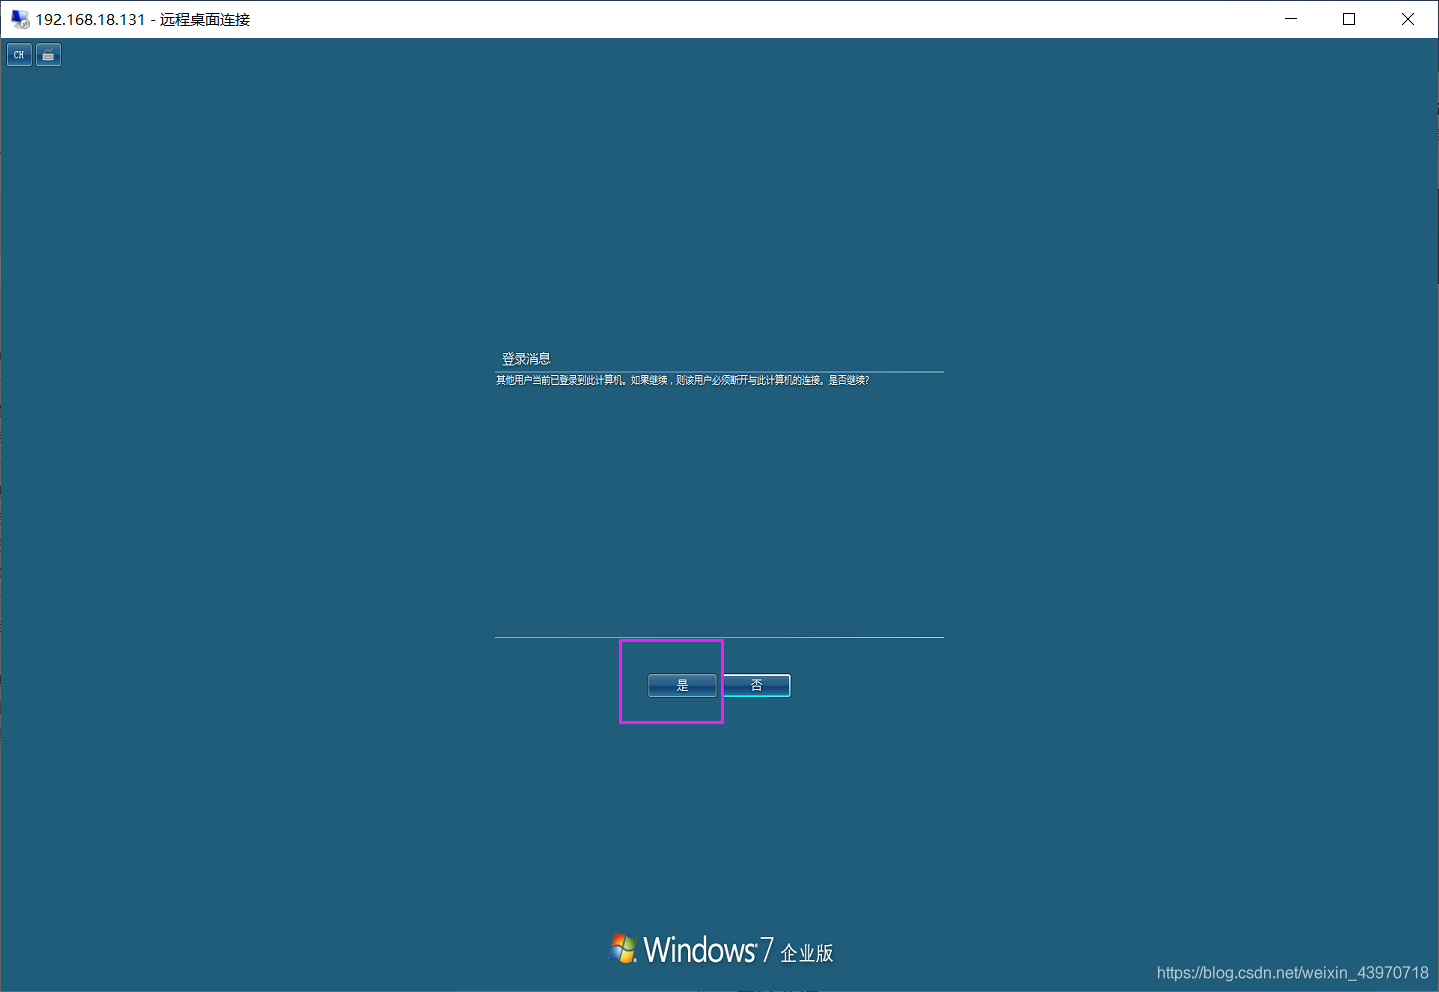Open the CH input language indicator
Screen dimensions: 1439x992
[19, 55]
